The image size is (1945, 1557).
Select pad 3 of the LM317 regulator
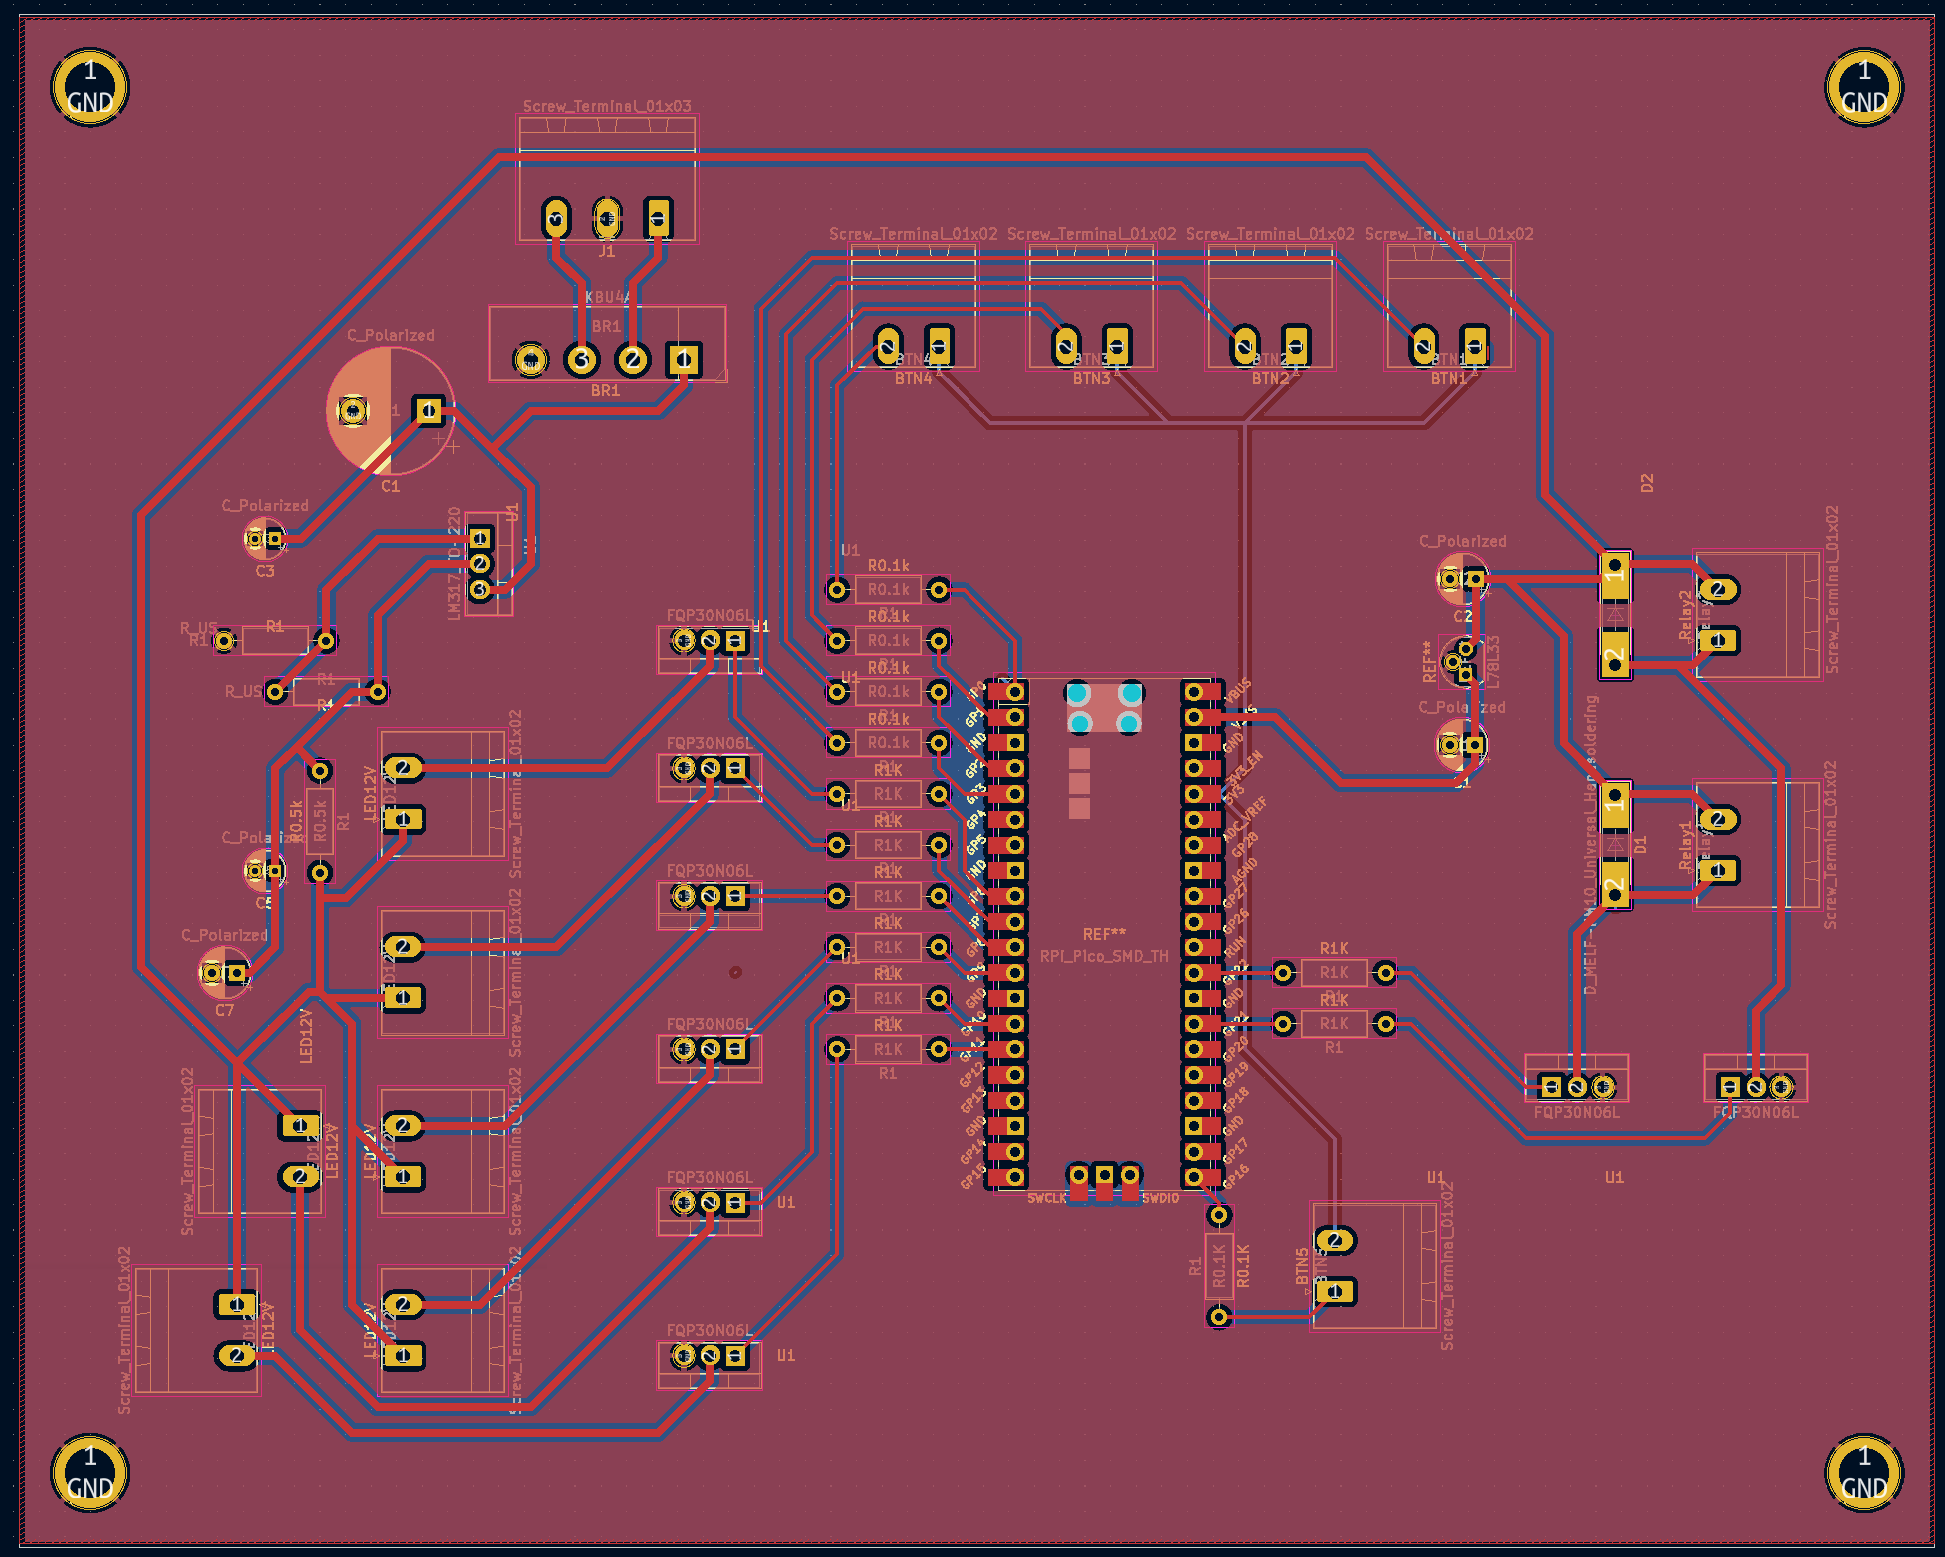(480, 590)
